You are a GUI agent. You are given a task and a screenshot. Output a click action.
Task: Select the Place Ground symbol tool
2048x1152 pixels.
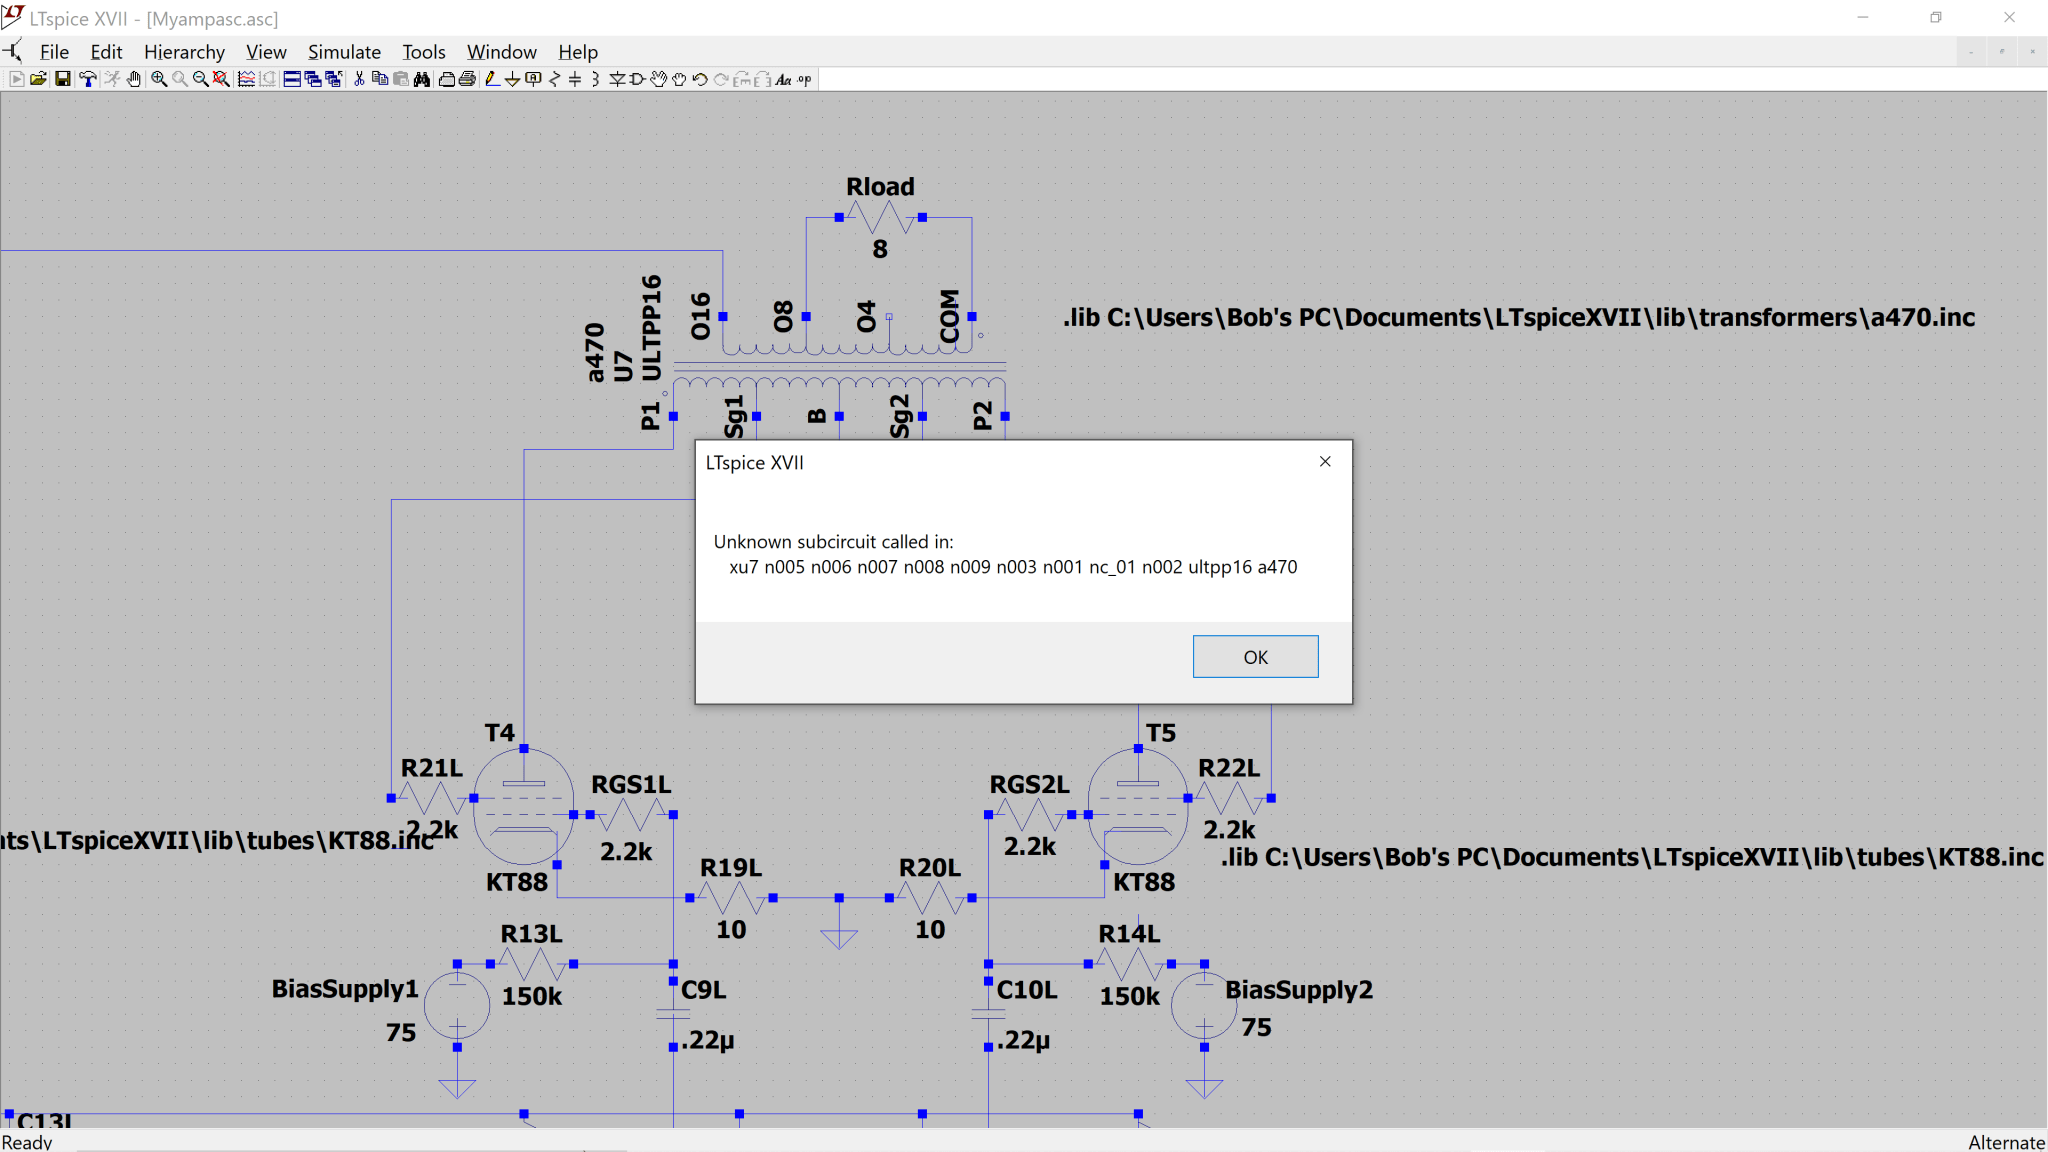click(512, 79)
